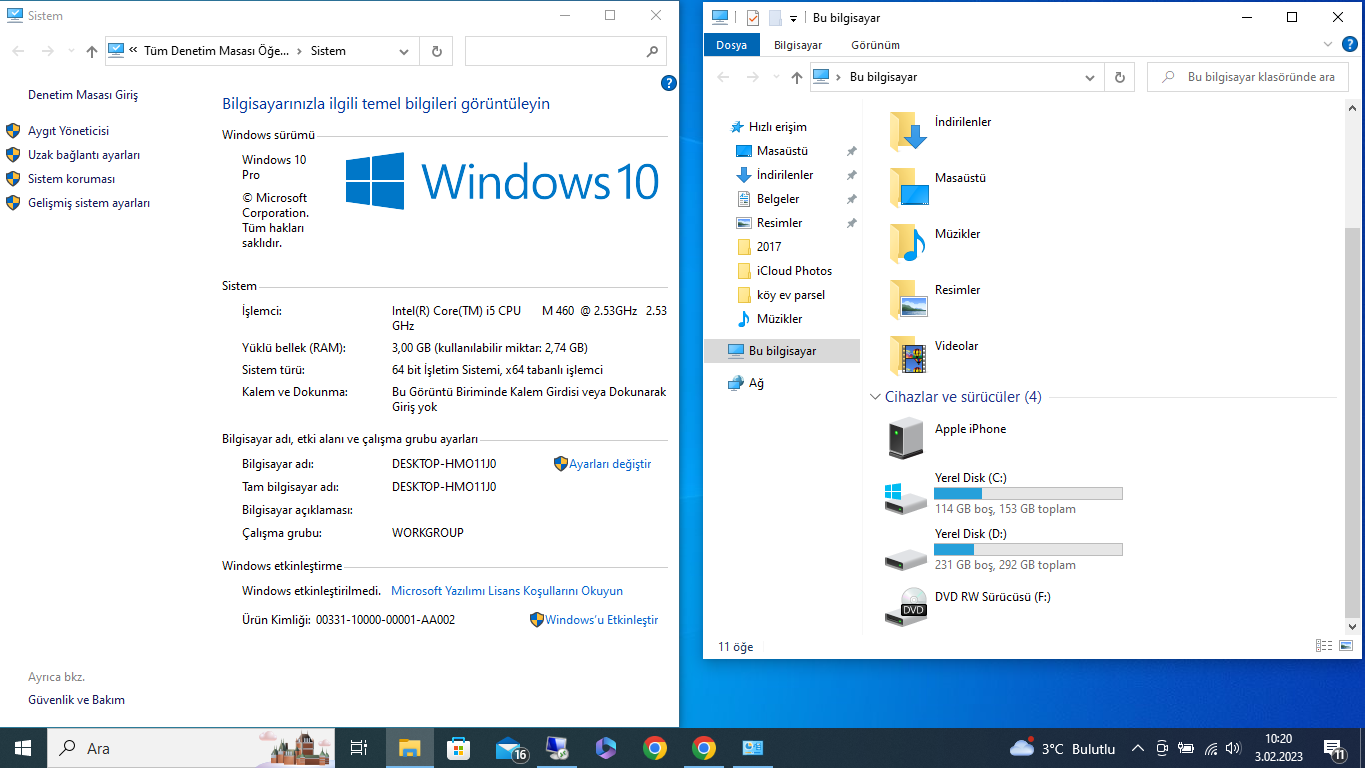The width and height of the screenshot is (1365, 768).
Task: Open the Apple iPhone device icon
Action: click(907, 438)
